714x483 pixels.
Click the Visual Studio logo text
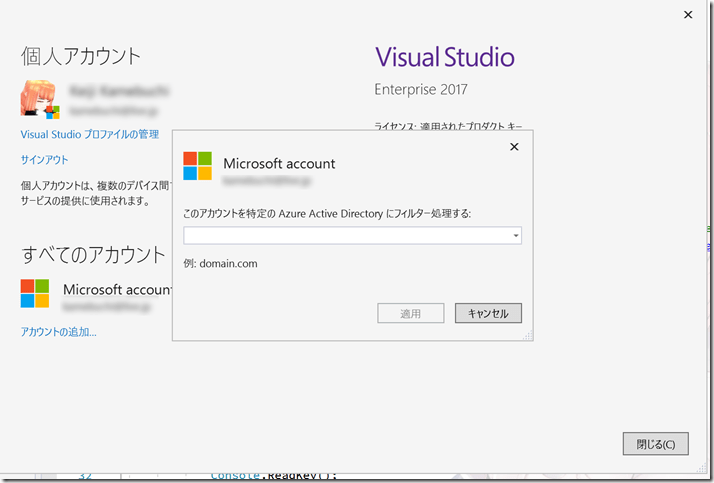point(445,57)
